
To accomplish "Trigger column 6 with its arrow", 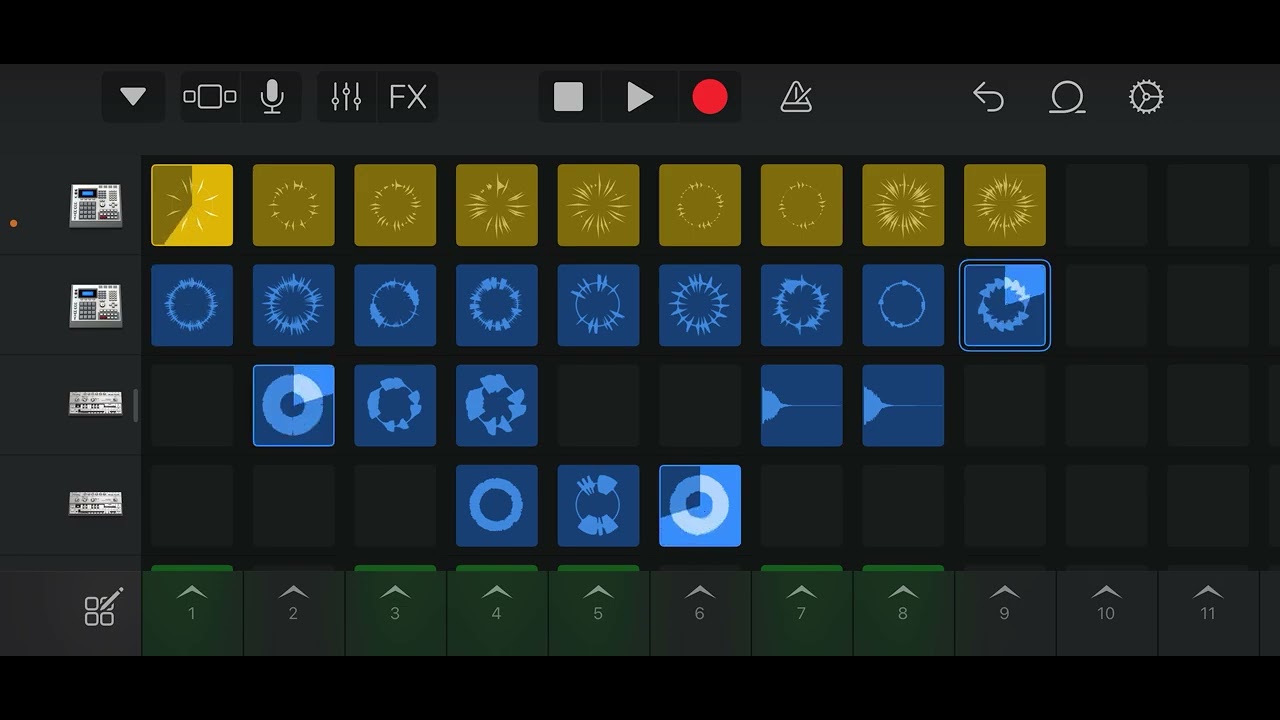I will coord(700,602).
